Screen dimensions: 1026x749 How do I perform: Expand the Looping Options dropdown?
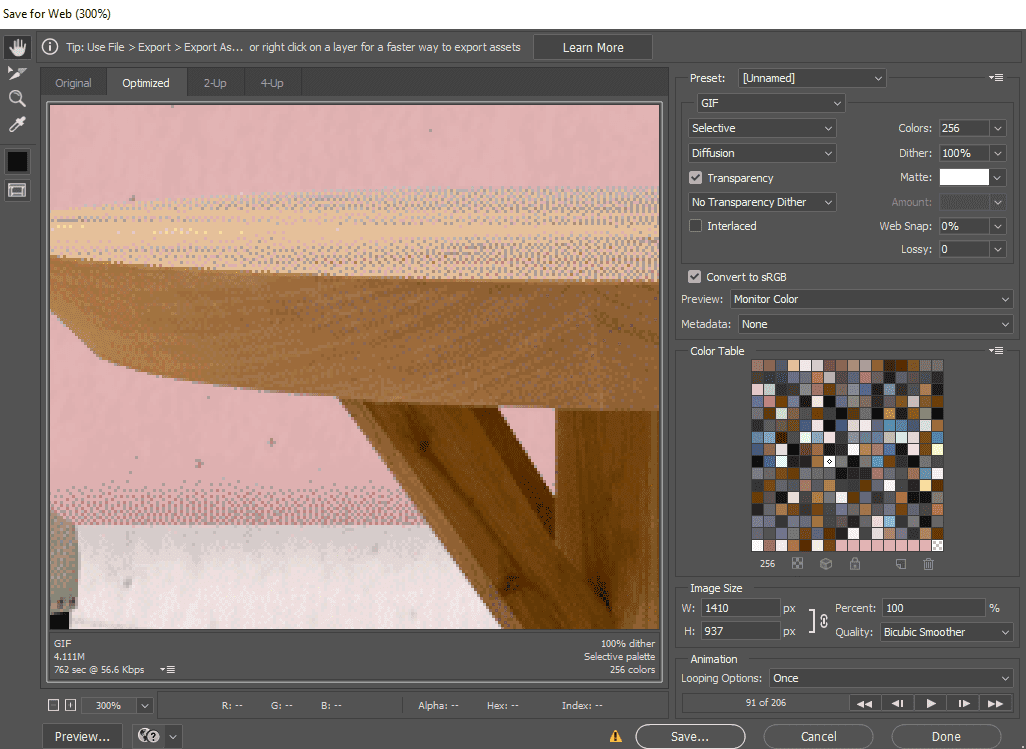click(890, 678)
